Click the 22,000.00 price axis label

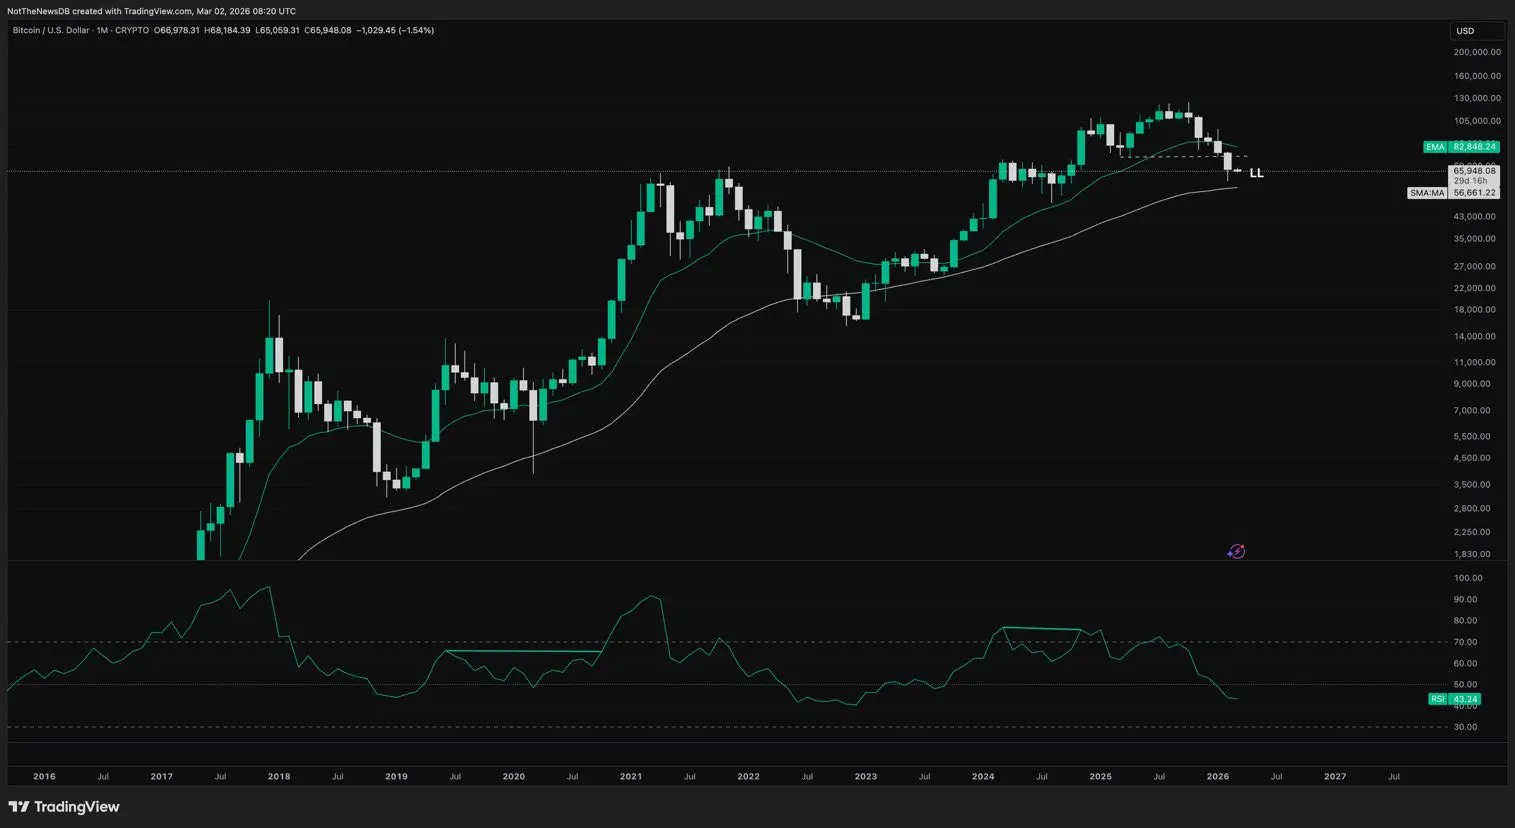coord(1475,288)
